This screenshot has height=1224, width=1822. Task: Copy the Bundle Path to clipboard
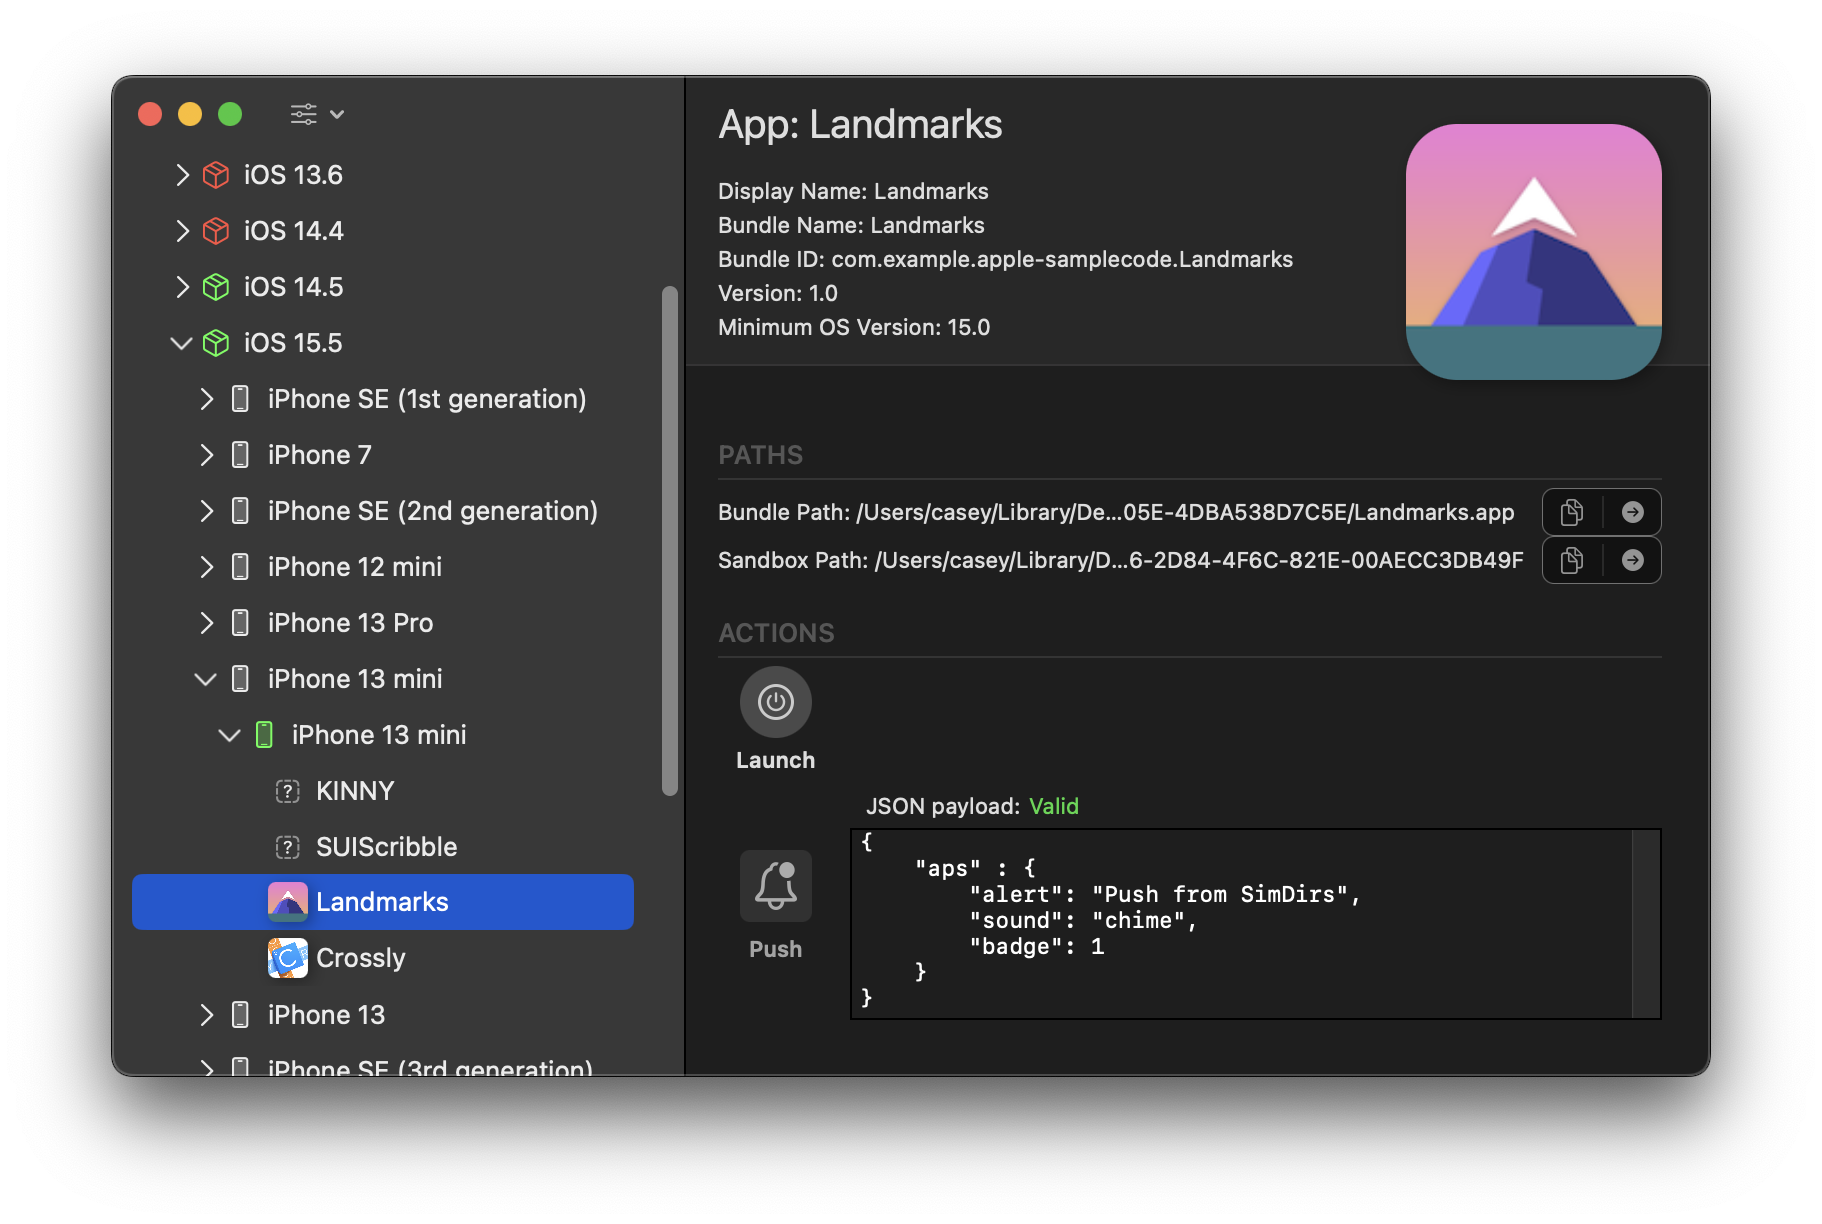pos(1572,512)
